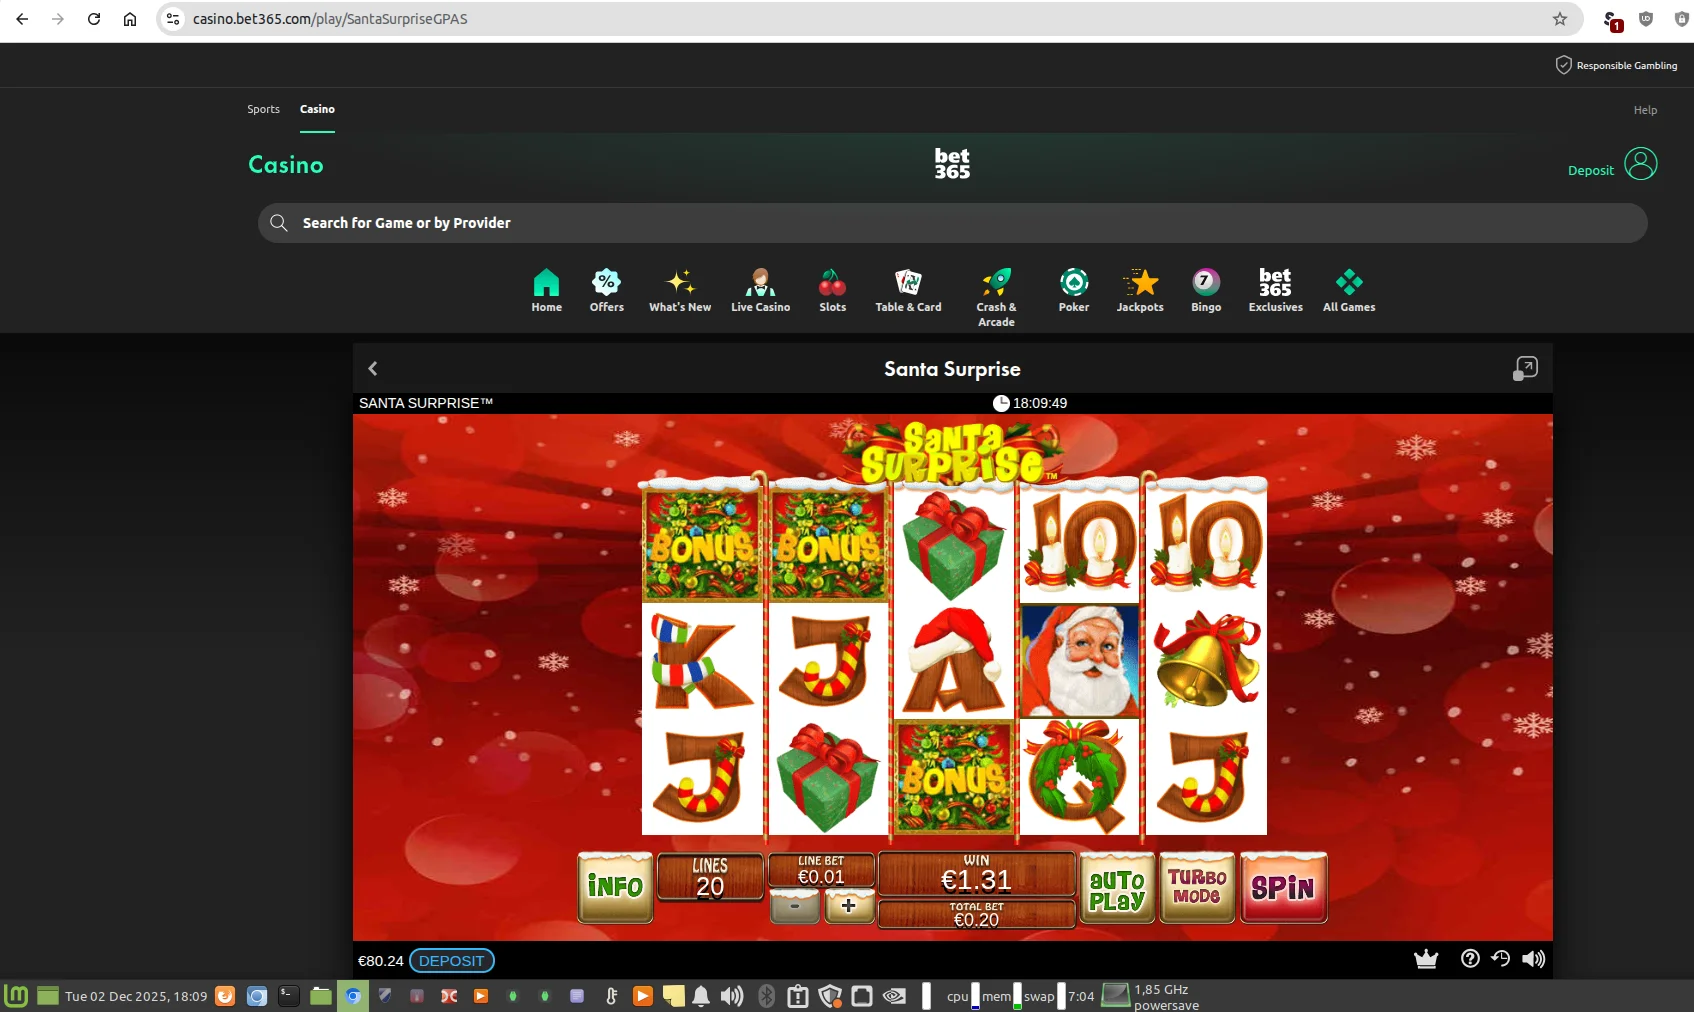Open the All Games category
Viewport: 1694px width, 1012px height.
coord(1349,291)
